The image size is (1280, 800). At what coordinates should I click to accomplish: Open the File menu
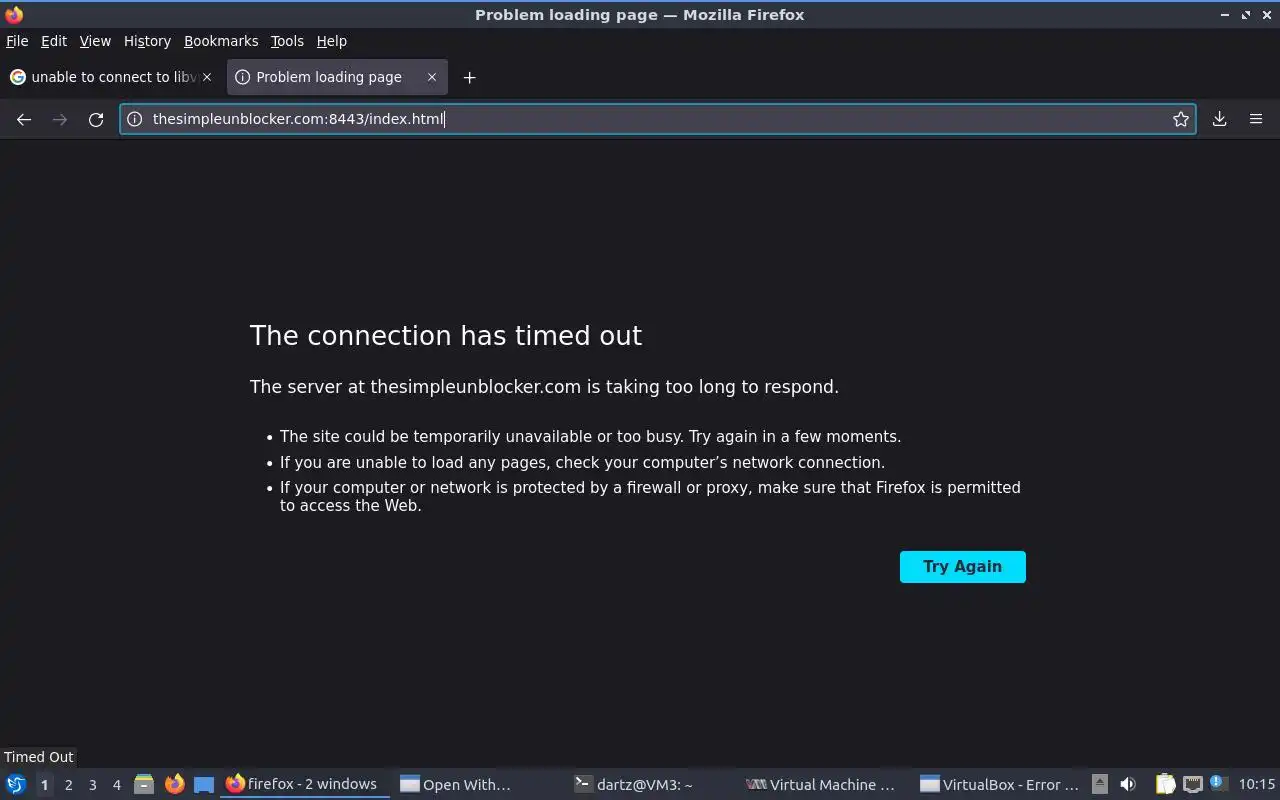tap(17, 41)
